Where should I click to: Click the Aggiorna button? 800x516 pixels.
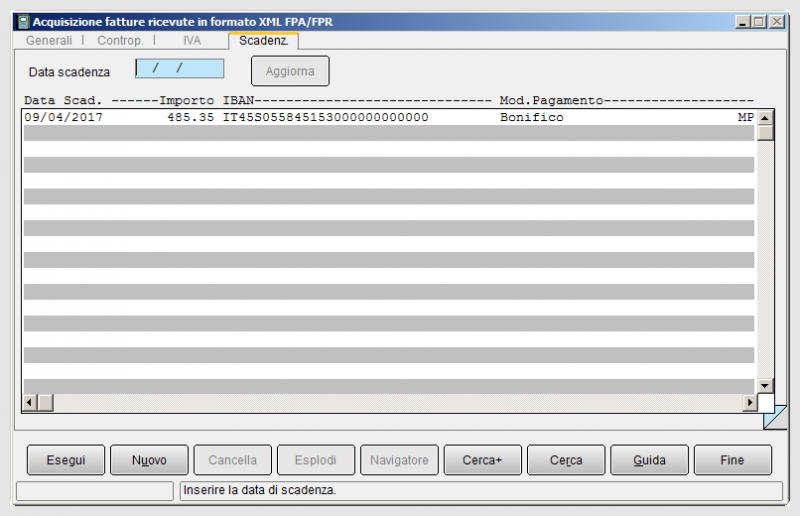tap(290, 71)
